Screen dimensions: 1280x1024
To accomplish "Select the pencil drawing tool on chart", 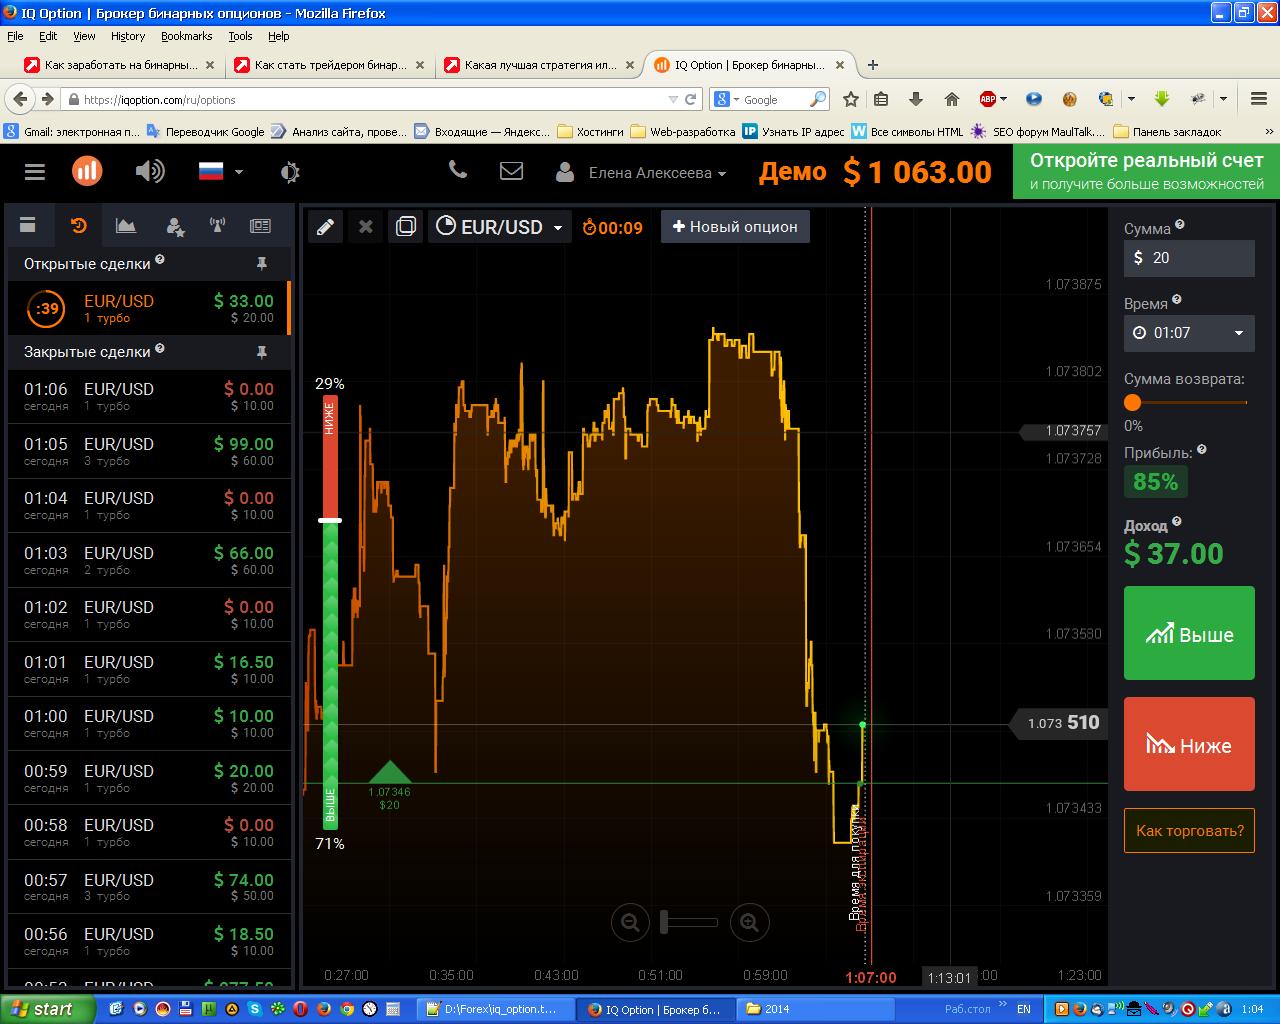I will pyautogui.click(x=325, y=227).
